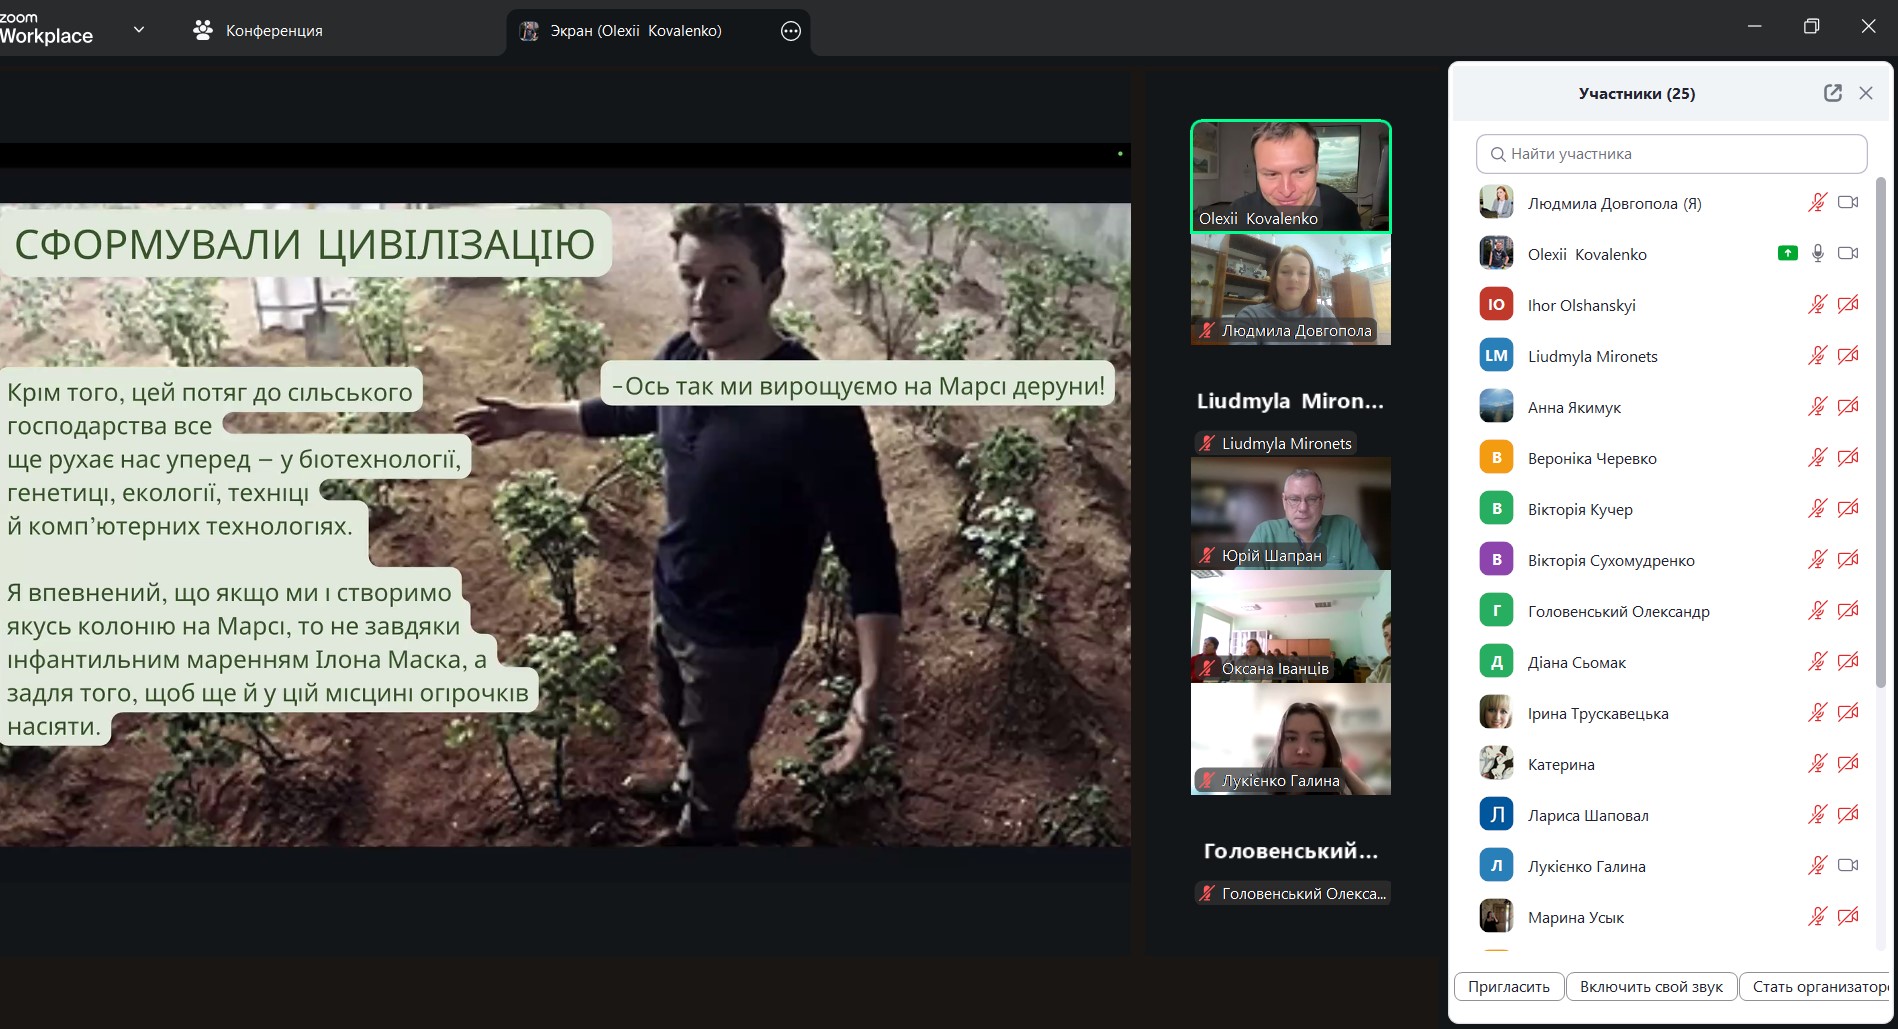
Task: Click the Zoom Workplace logo
Action: 46,29
